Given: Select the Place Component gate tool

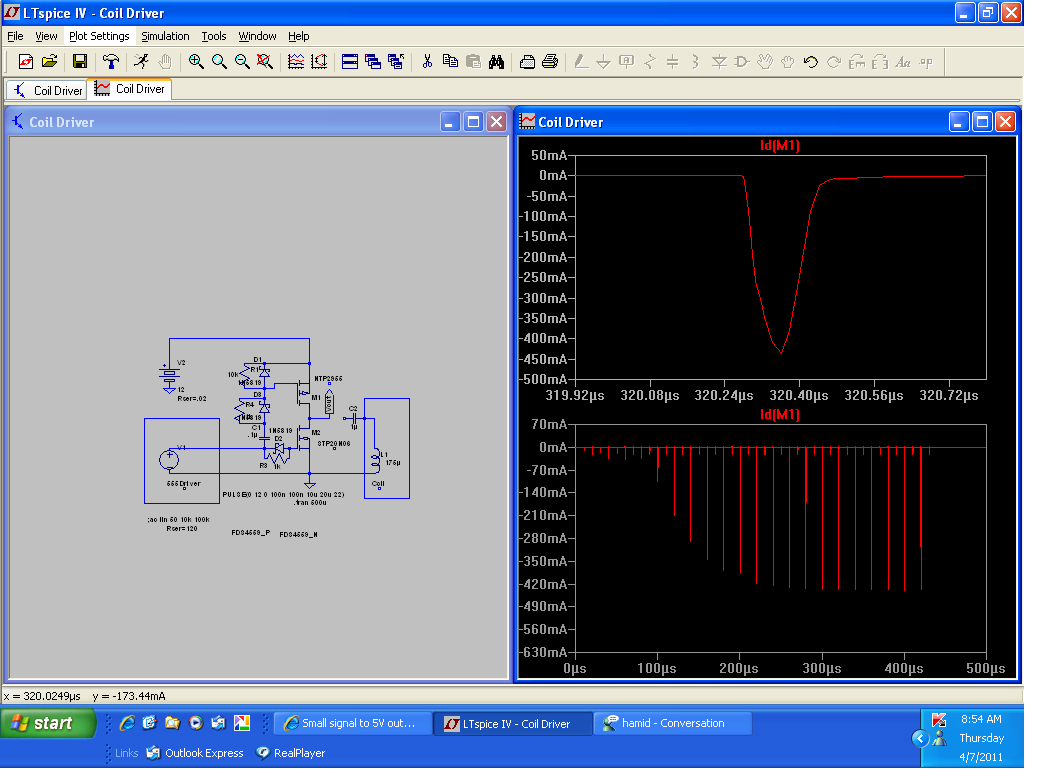Looking at the screenshot, I should [742, 62].
